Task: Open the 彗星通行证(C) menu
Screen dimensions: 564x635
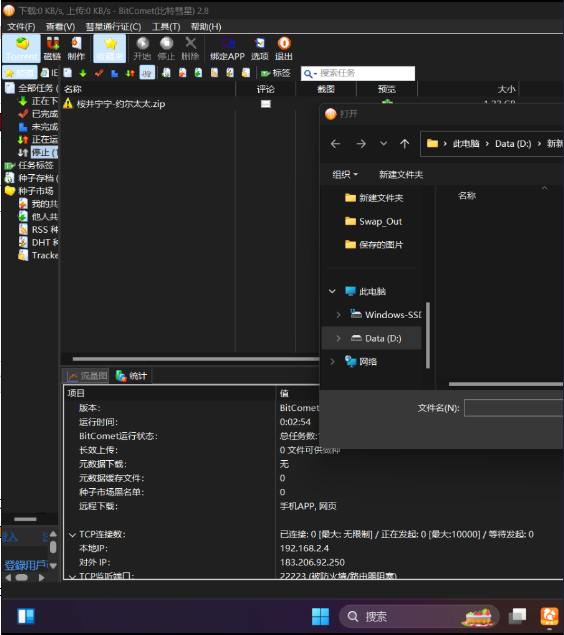Action: tap(113, 27)
